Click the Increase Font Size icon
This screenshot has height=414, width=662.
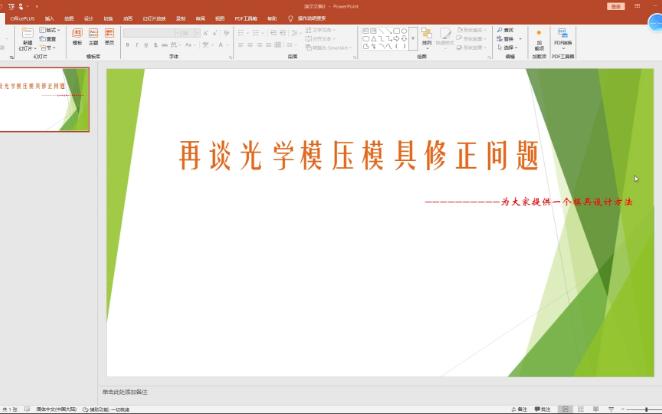pos(206,33)
